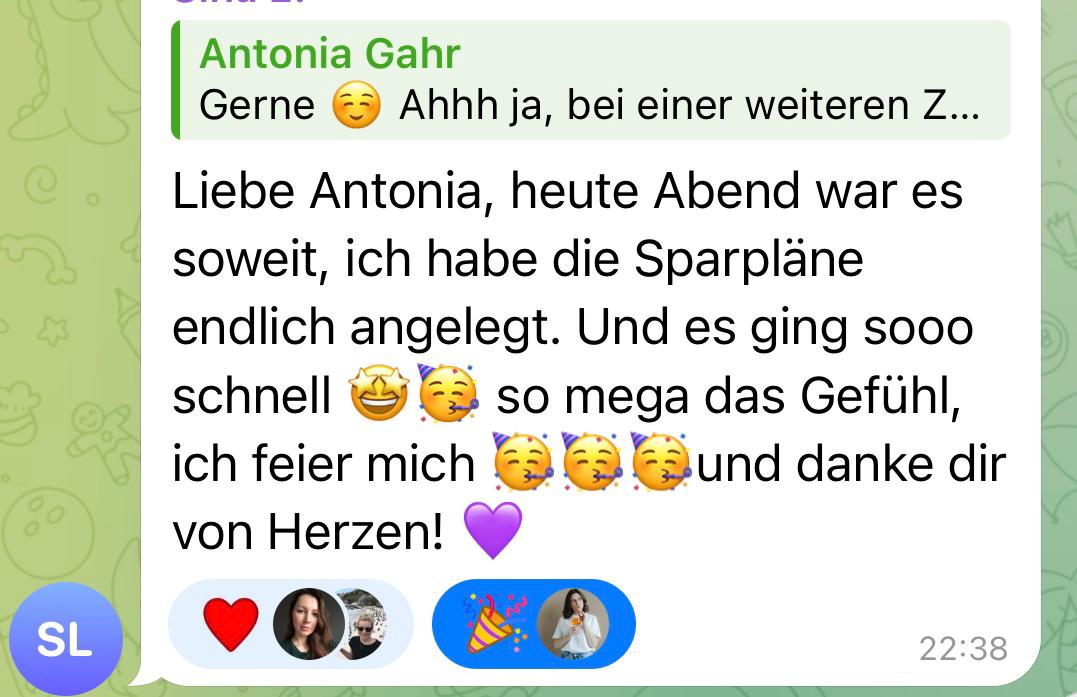This screenshot has height=697, width=1077.
Task: Click middle party face emoji of the three
Action: [592, 461]
